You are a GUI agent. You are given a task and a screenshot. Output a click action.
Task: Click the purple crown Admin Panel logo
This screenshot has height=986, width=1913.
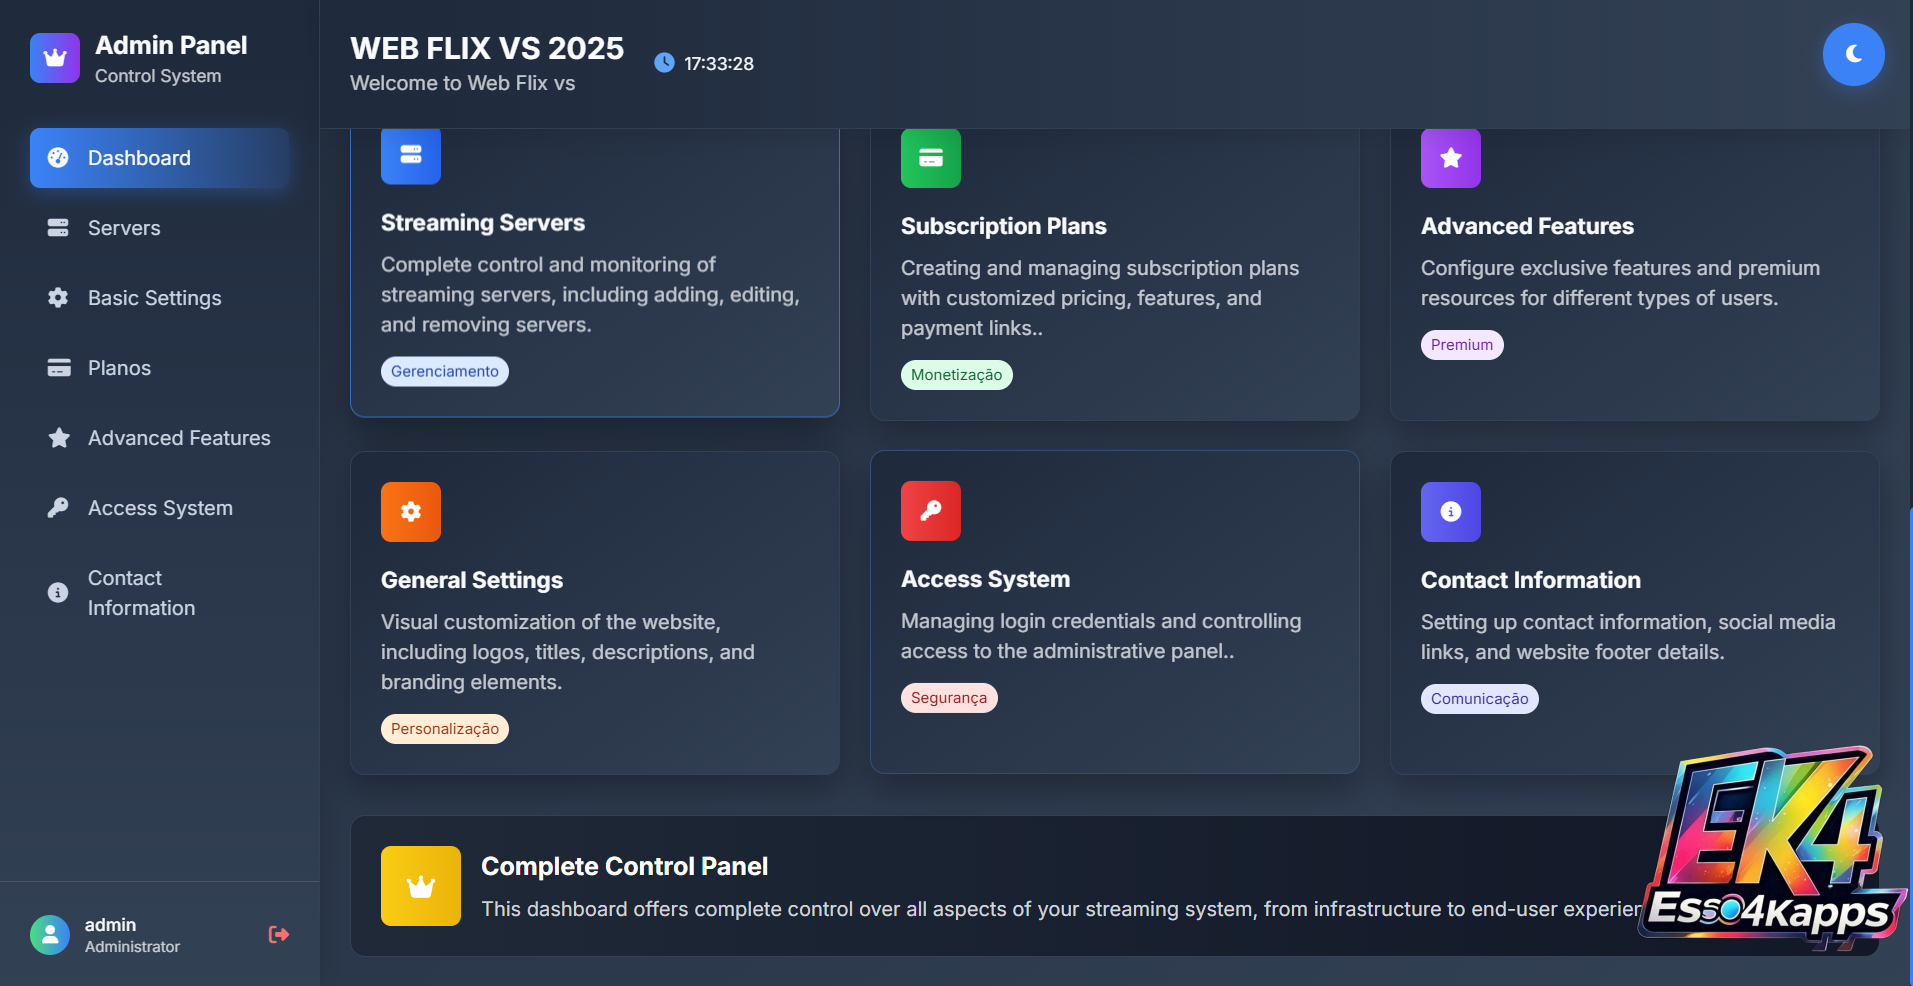click(x=55, y=58)
